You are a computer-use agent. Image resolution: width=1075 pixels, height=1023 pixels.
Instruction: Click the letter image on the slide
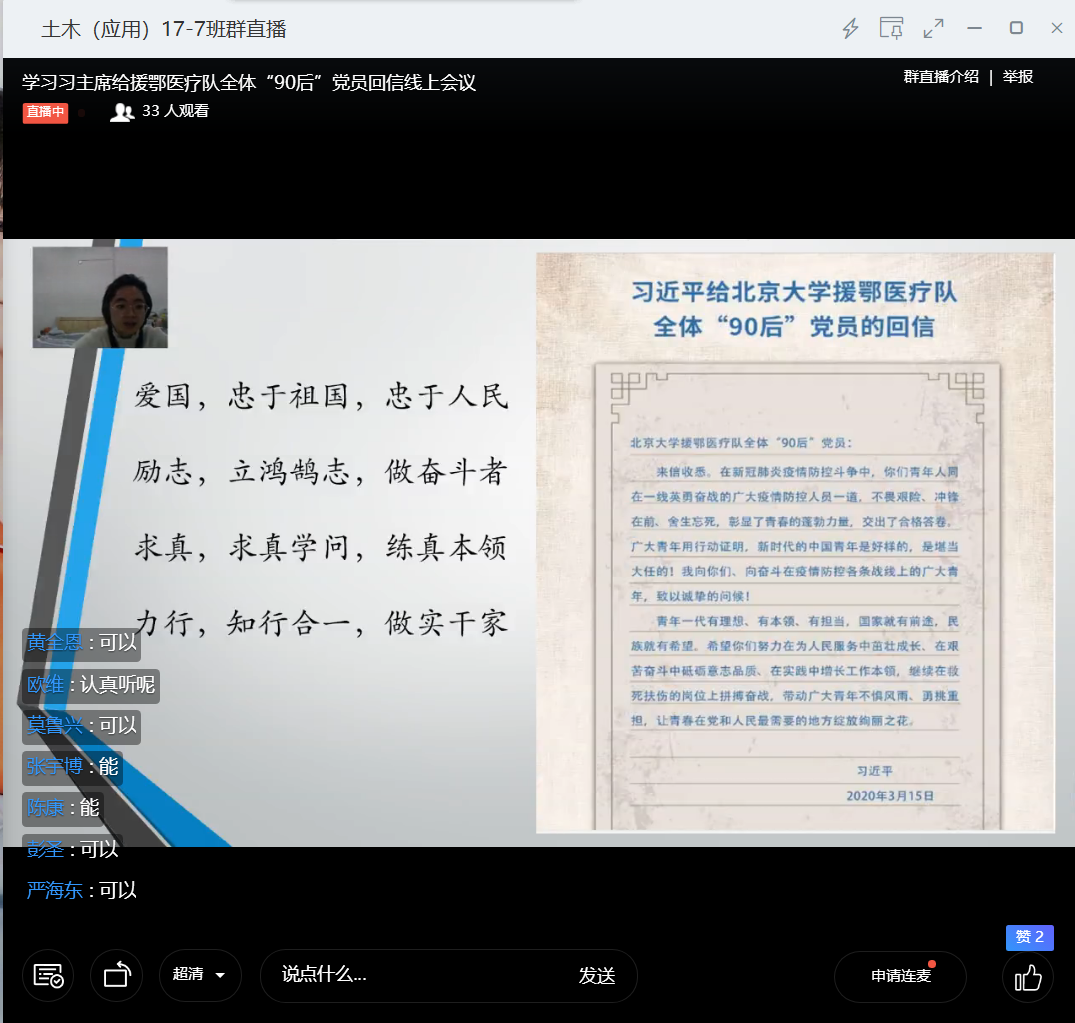tap(795, 542)
